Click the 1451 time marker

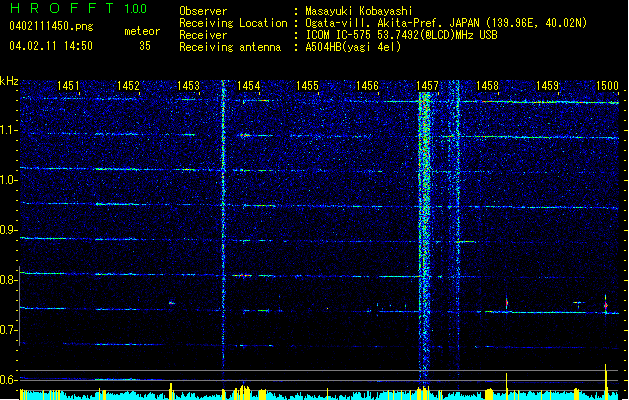pyautogui.click(x=69, y=85)
